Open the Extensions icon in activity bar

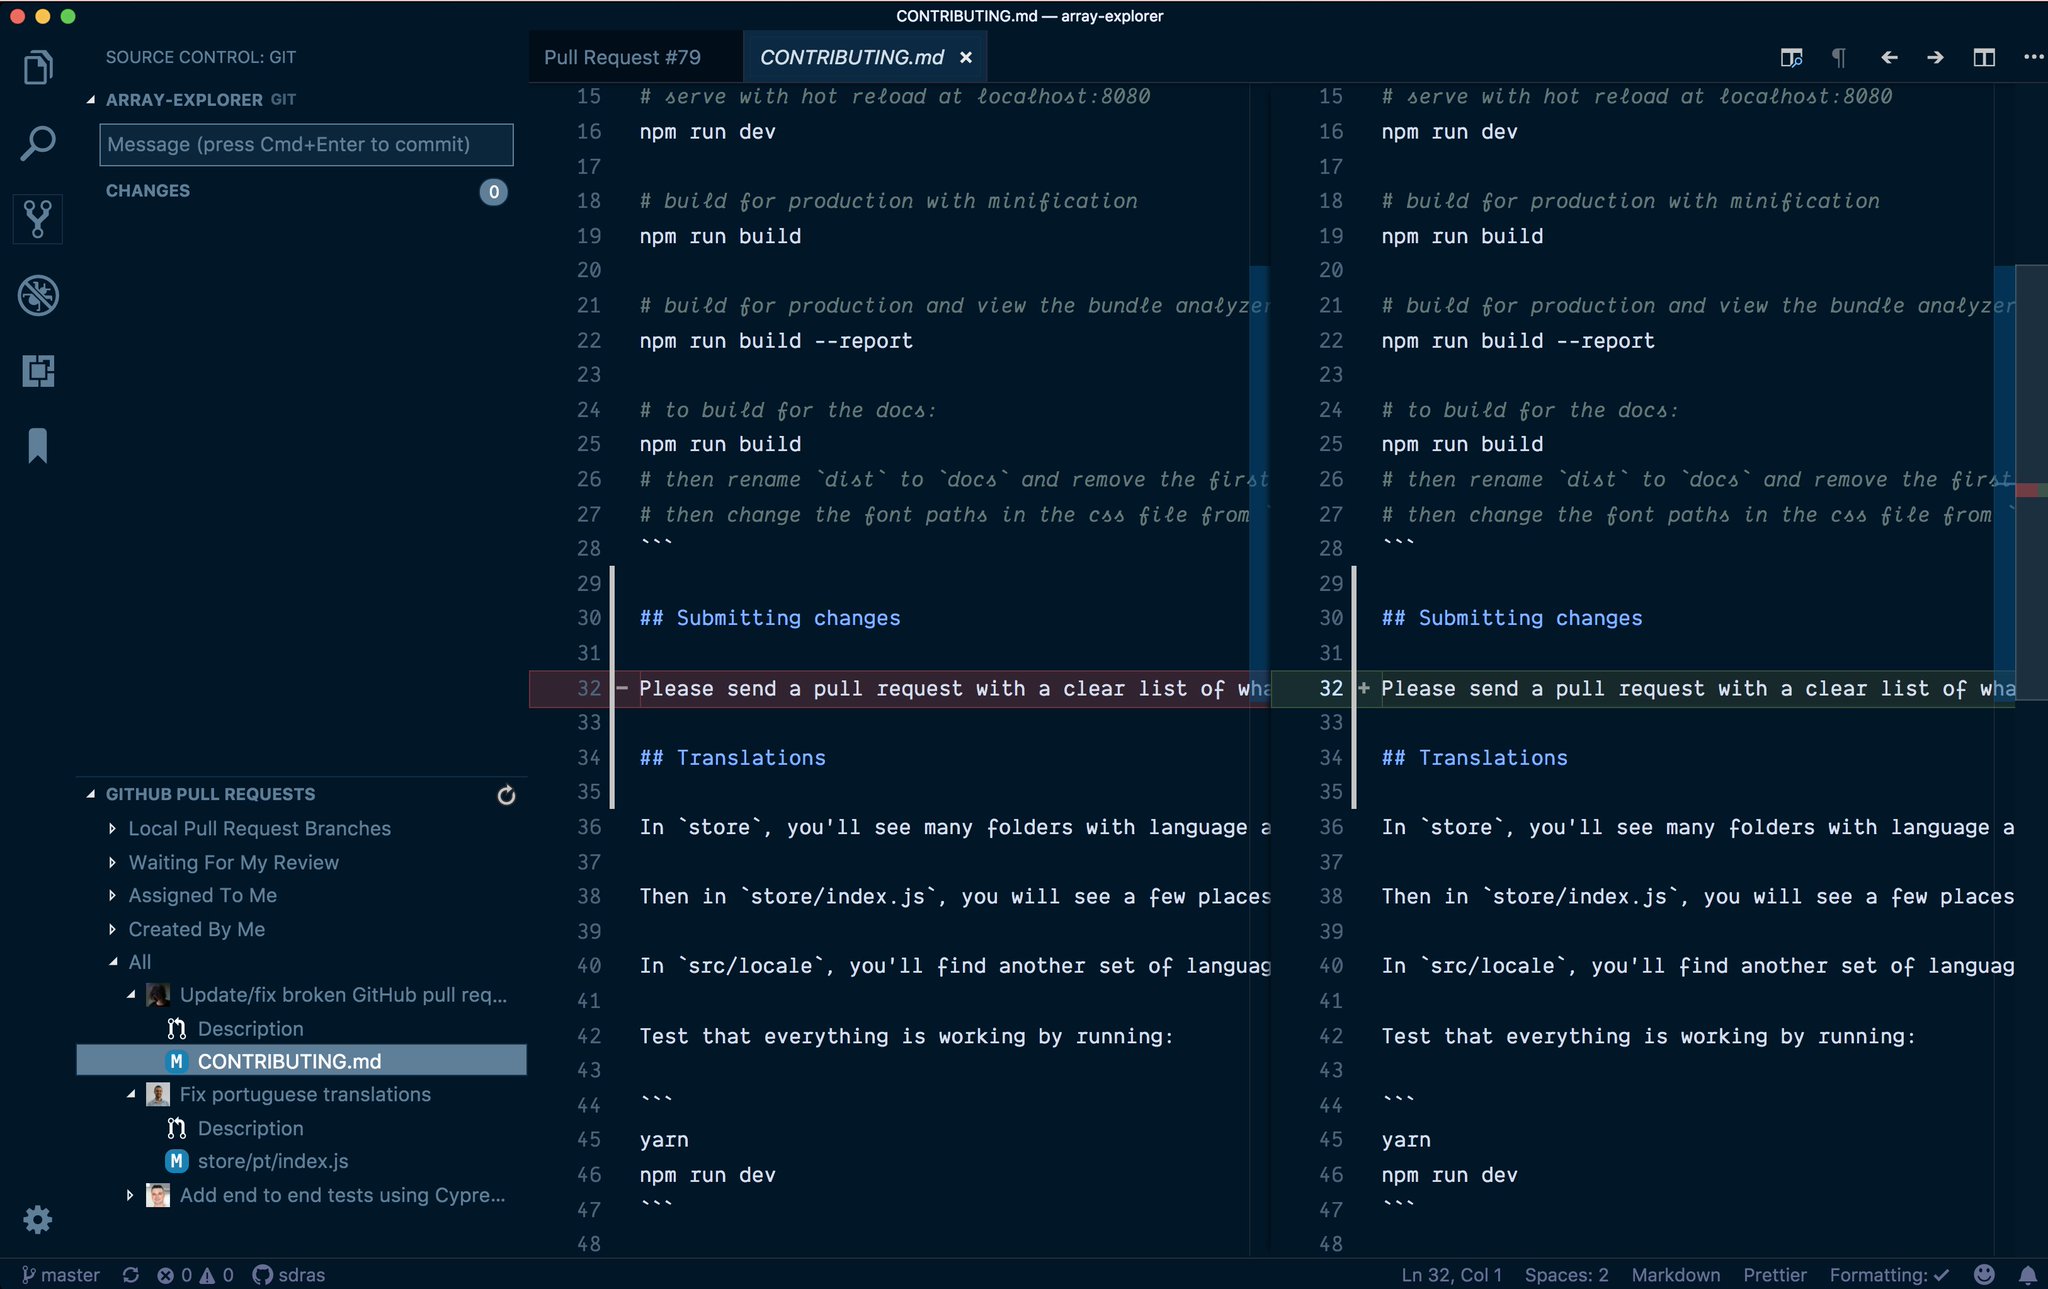pyautogui.click(x=38, y=371)
